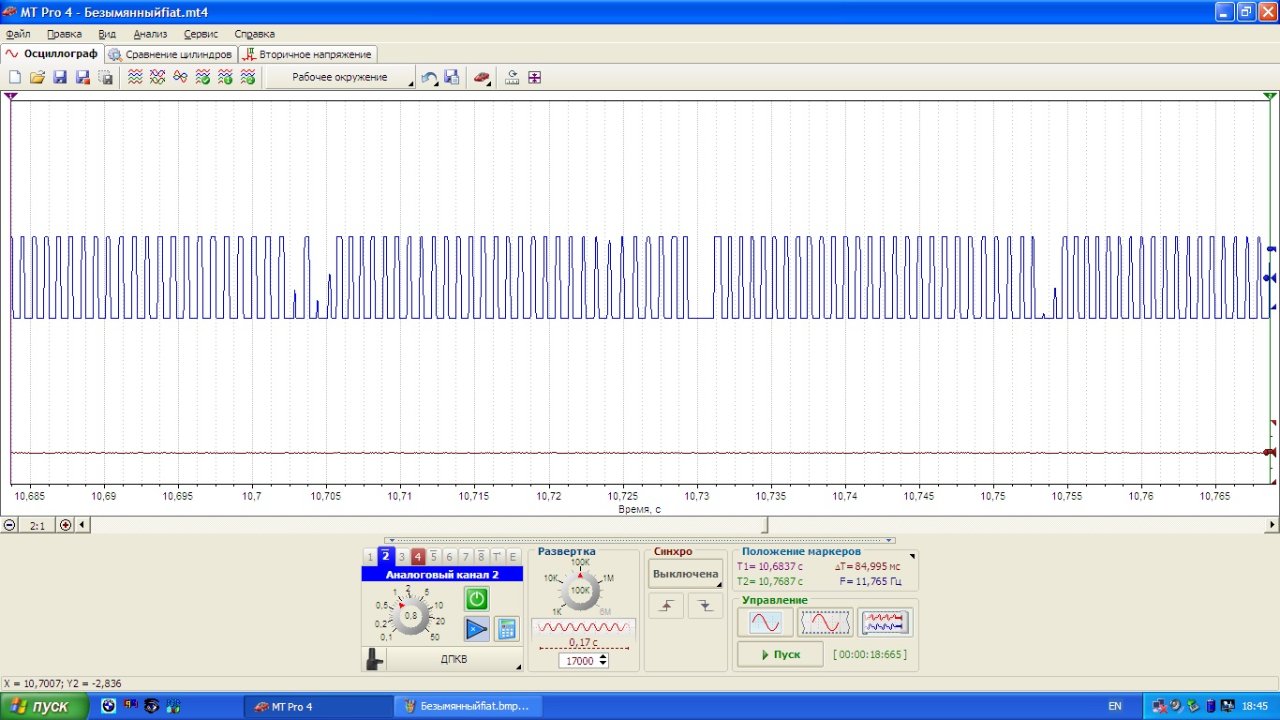Click the Windows пуск Start button
Image resolution: width=1280 pixels, height=720 pixels.
pos(38,706)
